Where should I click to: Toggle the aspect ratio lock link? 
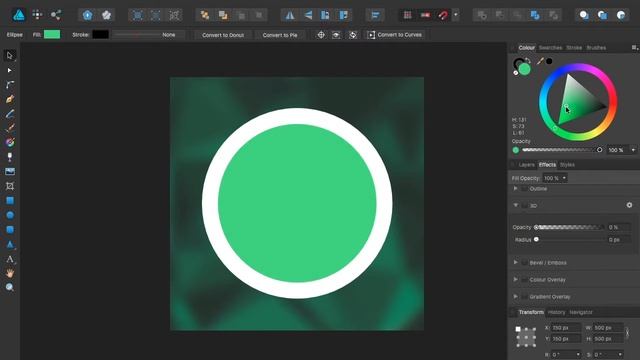tap(627, 333)
